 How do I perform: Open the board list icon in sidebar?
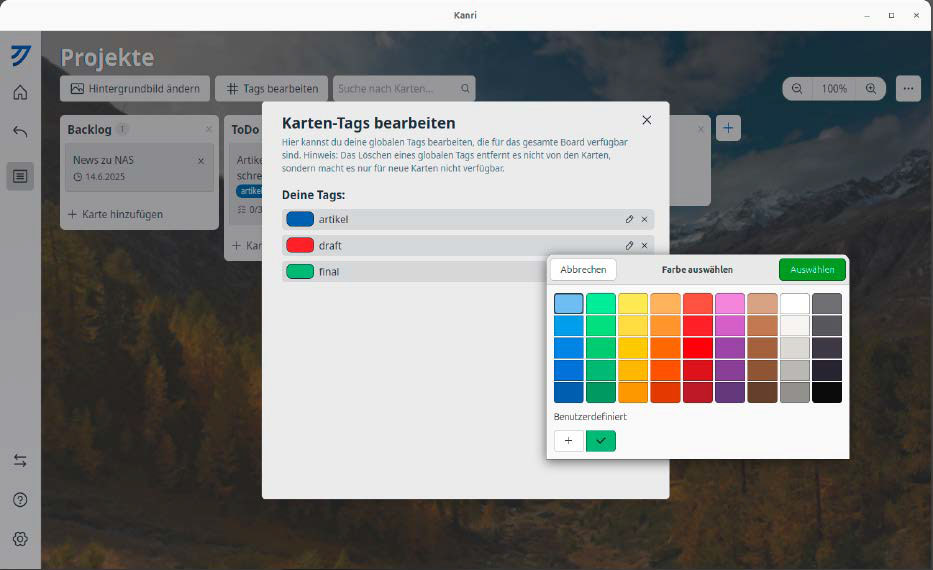(x=20, y=176)
